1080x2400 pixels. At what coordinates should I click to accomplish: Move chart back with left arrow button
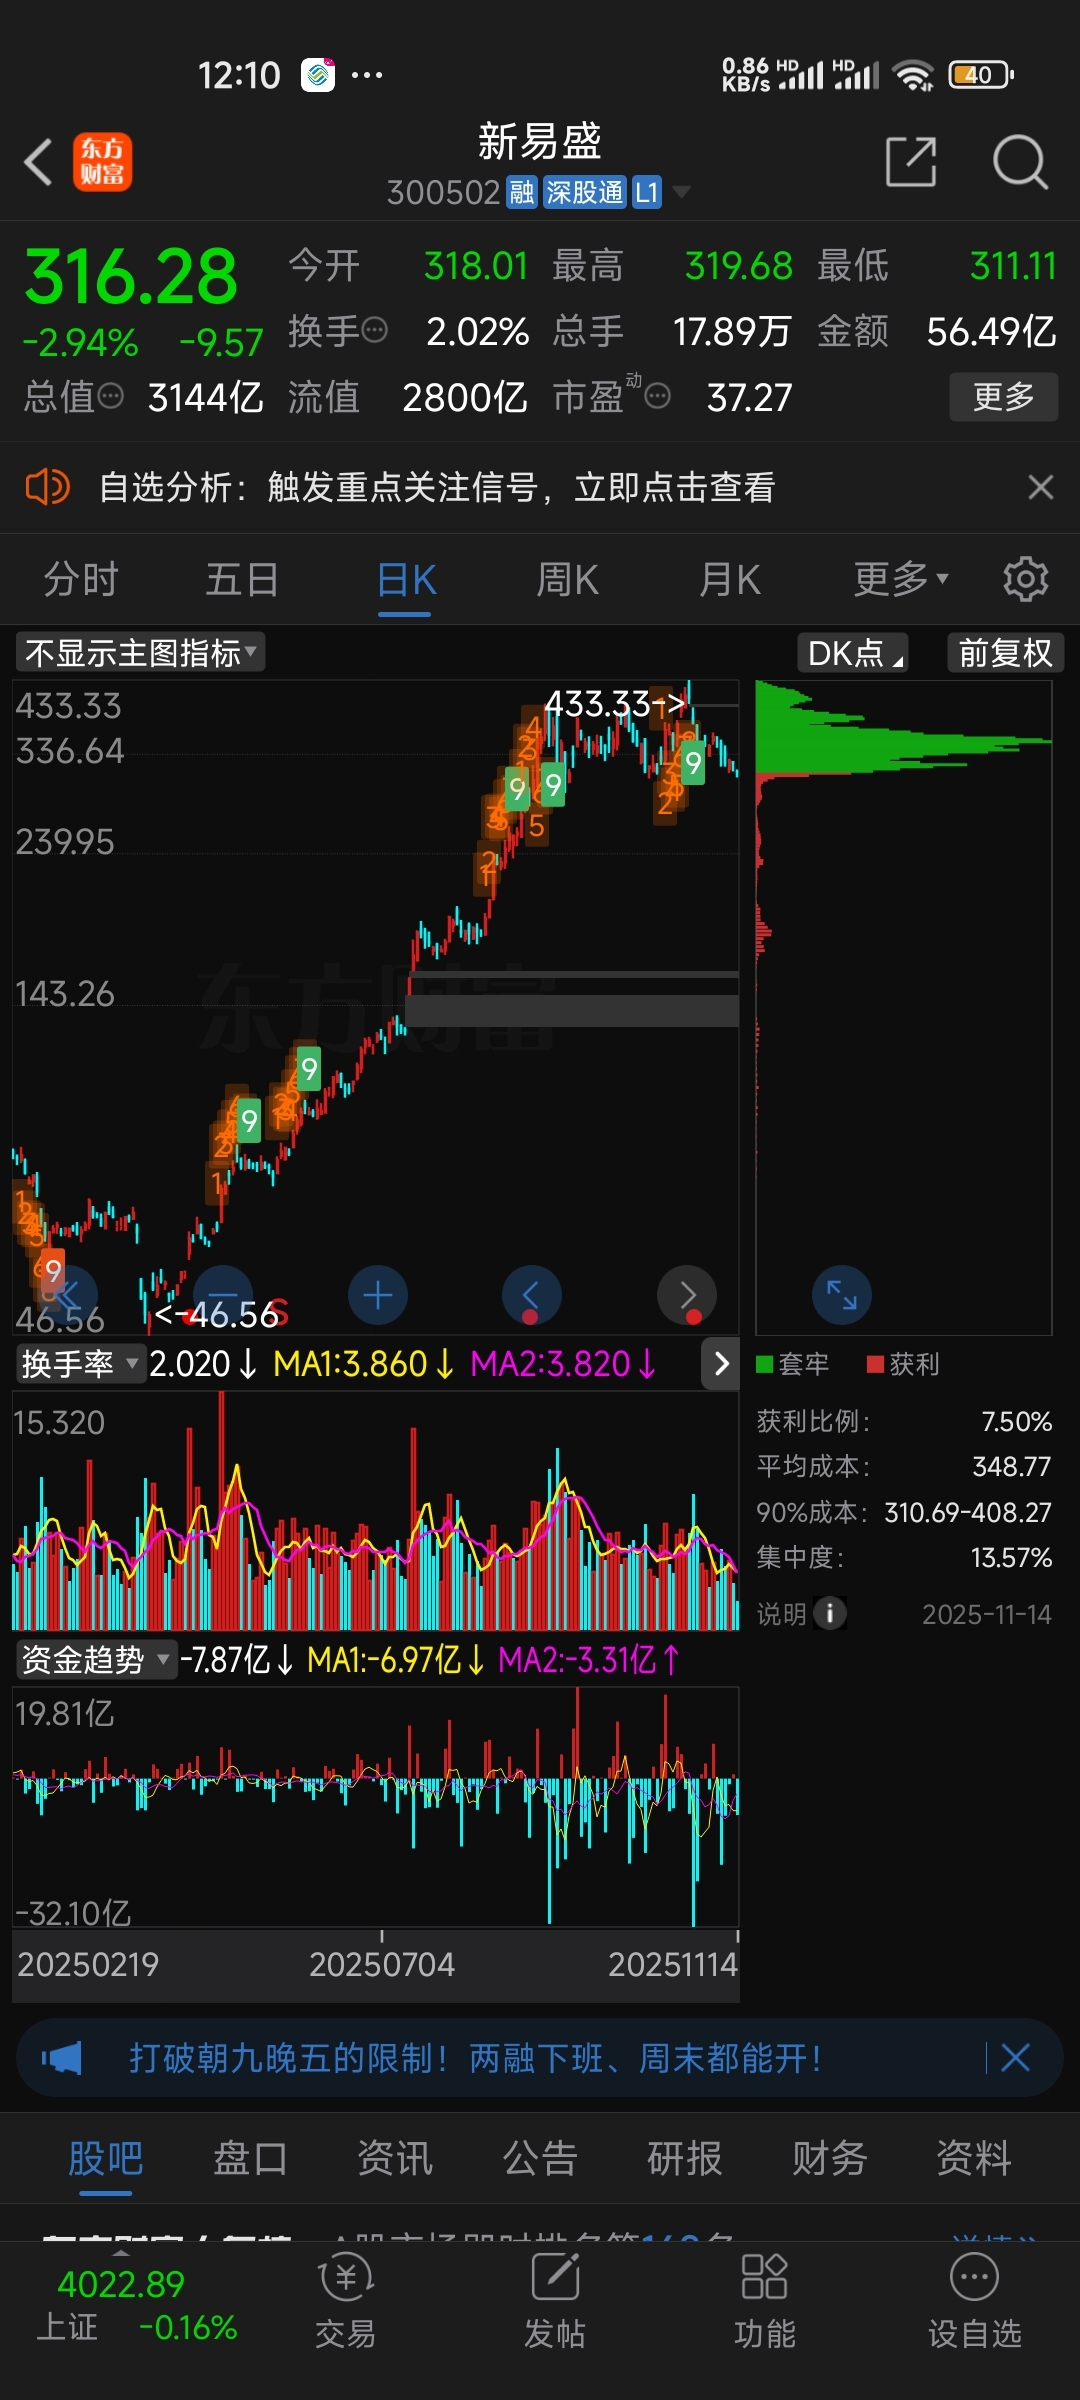click(532, 1296)
